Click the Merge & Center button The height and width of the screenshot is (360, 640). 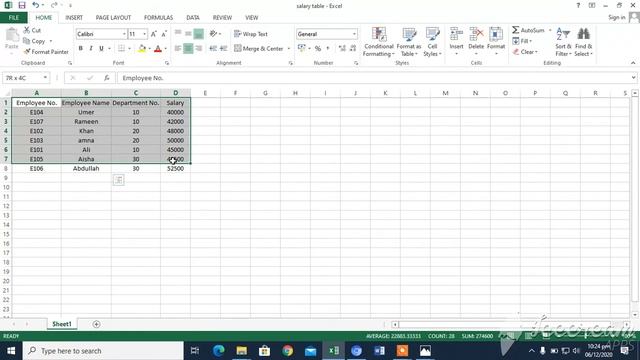[x=259, y=49]
